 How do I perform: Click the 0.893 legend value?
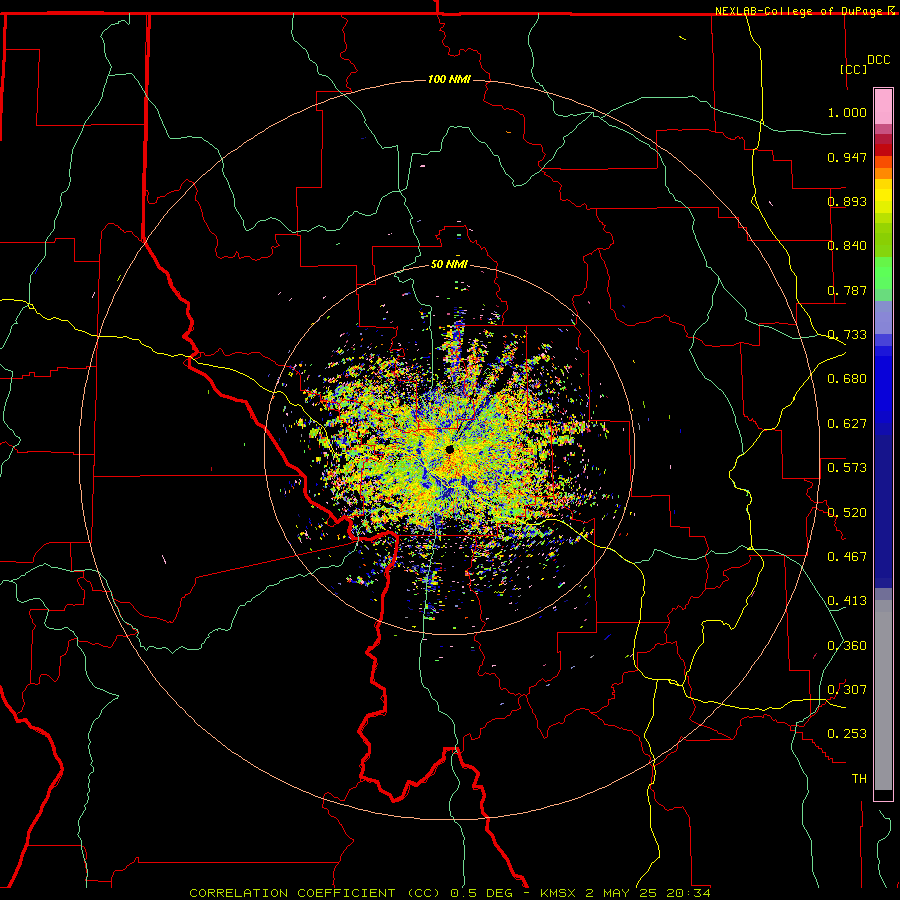click(x=847, y=201)
